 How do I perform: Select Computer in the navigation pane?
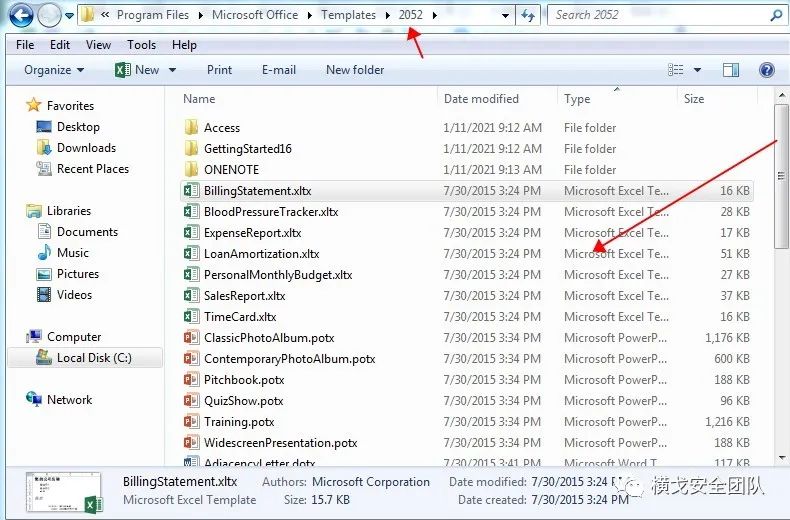pyautogui.click(x=74, y=337)
